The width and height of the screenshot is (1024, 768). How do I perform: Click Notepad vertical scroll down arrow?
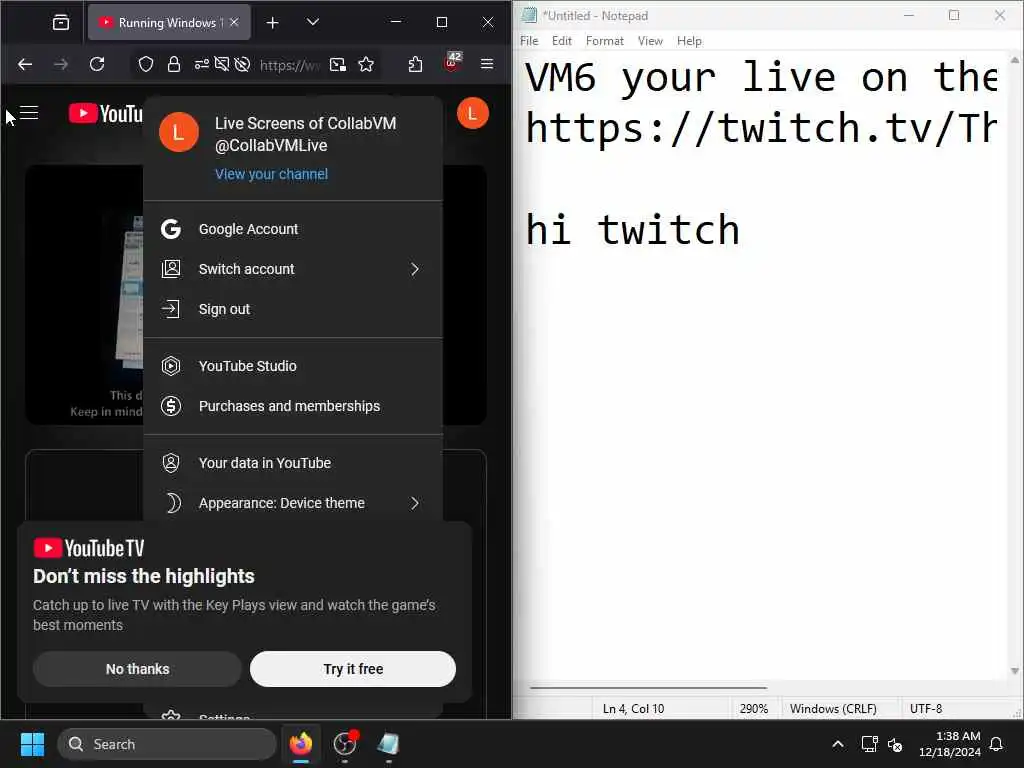[1015, 671]
